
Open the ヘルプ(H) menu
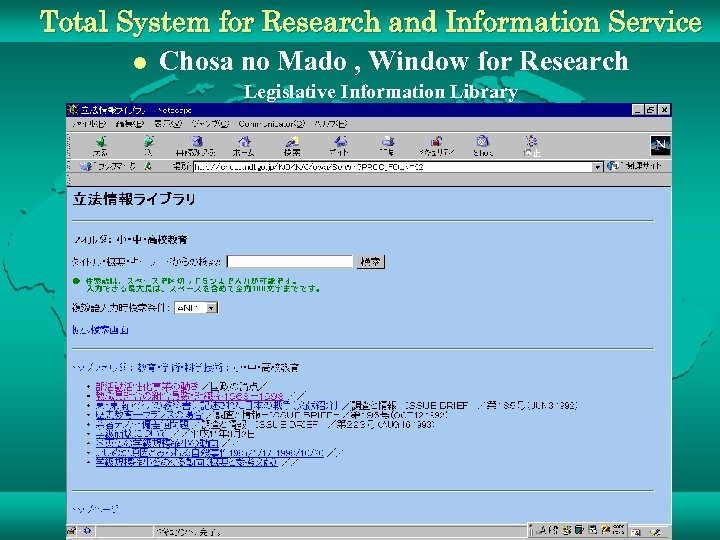pyautogui.click(x=331, y=124)
